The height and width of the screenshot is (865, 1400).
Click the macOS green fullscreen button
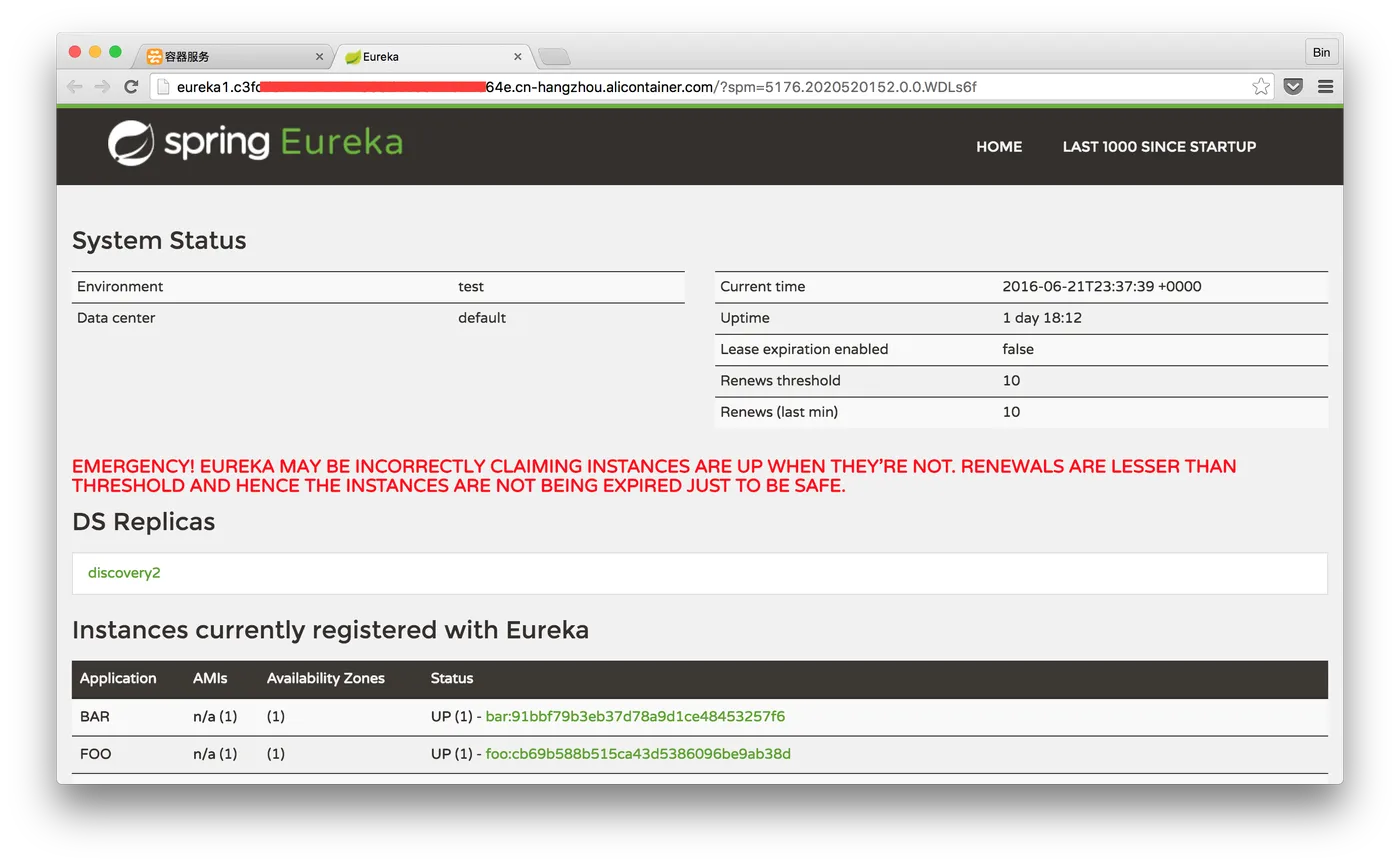(x=115, y=52)
